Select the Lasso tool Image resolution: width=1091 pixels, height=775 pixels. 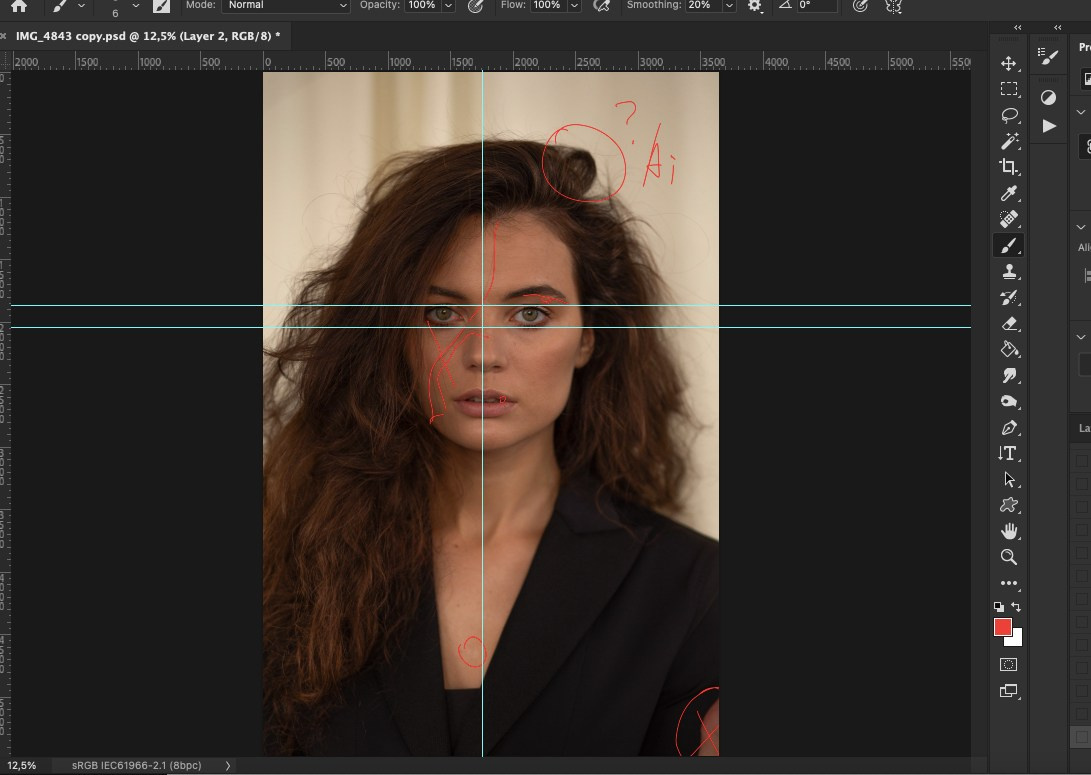coord(1008,114)
